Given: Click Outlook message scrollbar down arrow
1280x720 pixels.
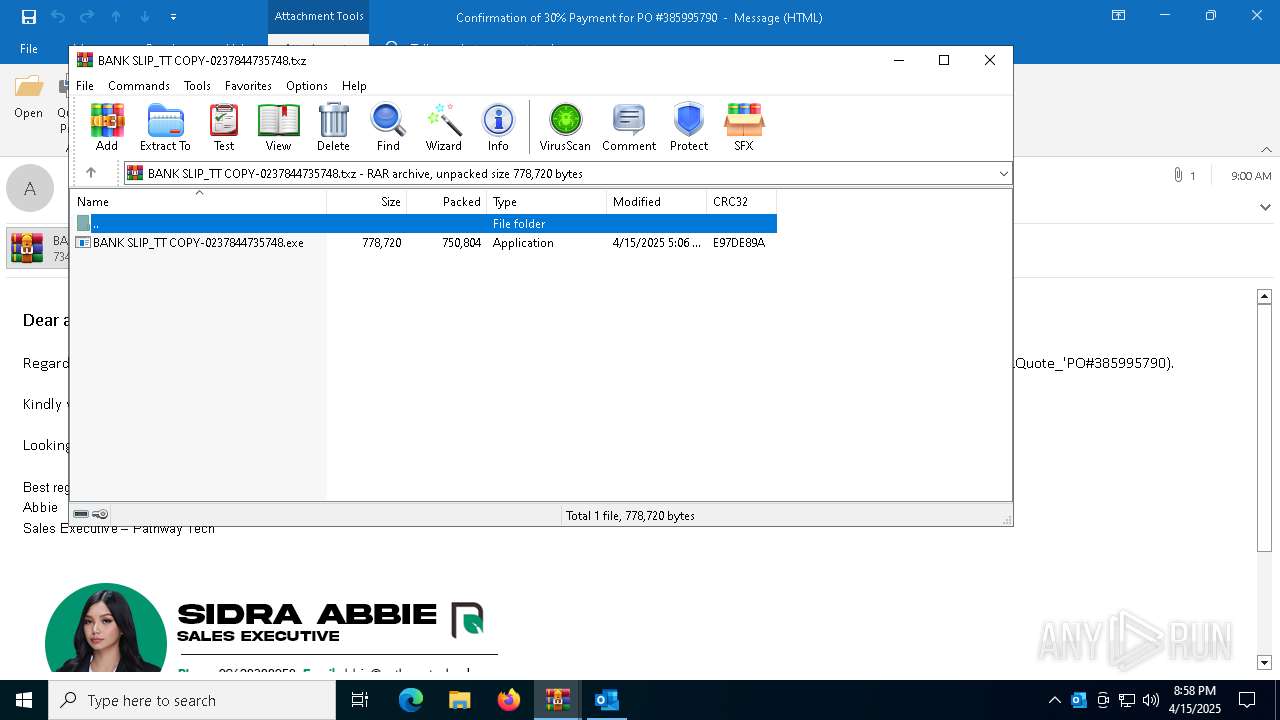Looking at the screenshot, I should (1264, 662).
